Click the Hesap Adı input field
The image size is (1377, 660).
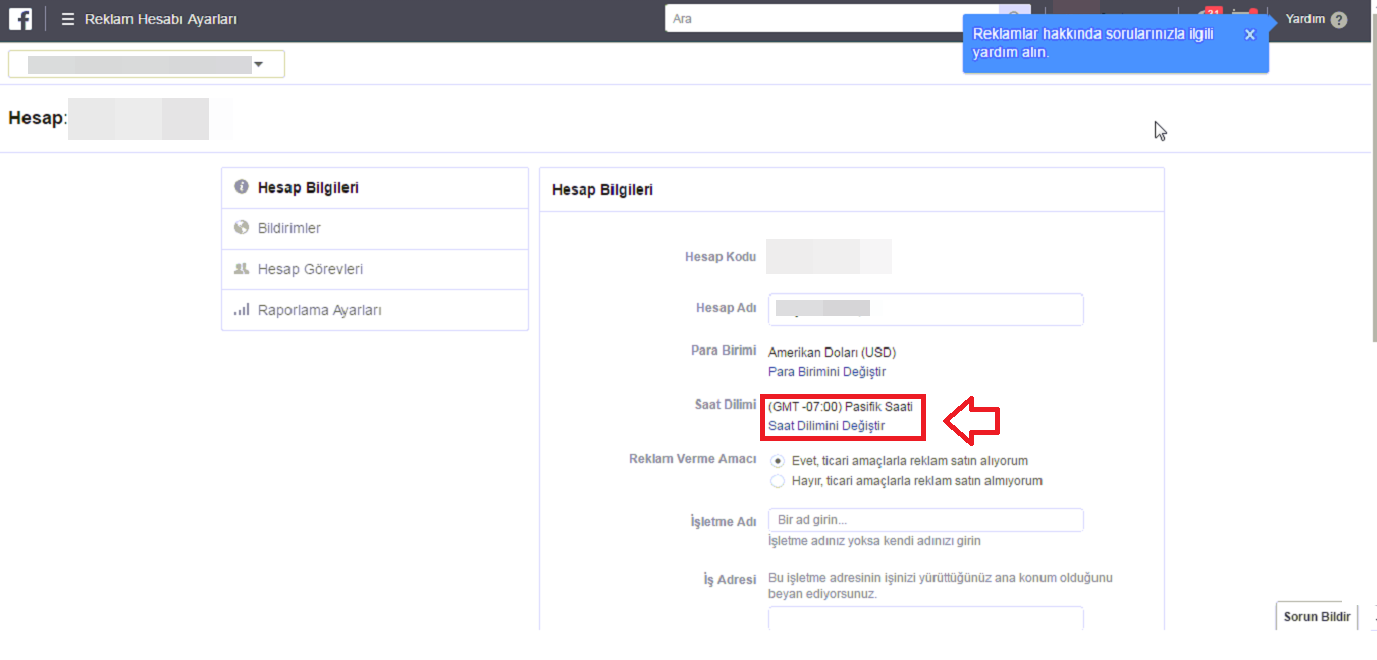click(x=926, y=309)
